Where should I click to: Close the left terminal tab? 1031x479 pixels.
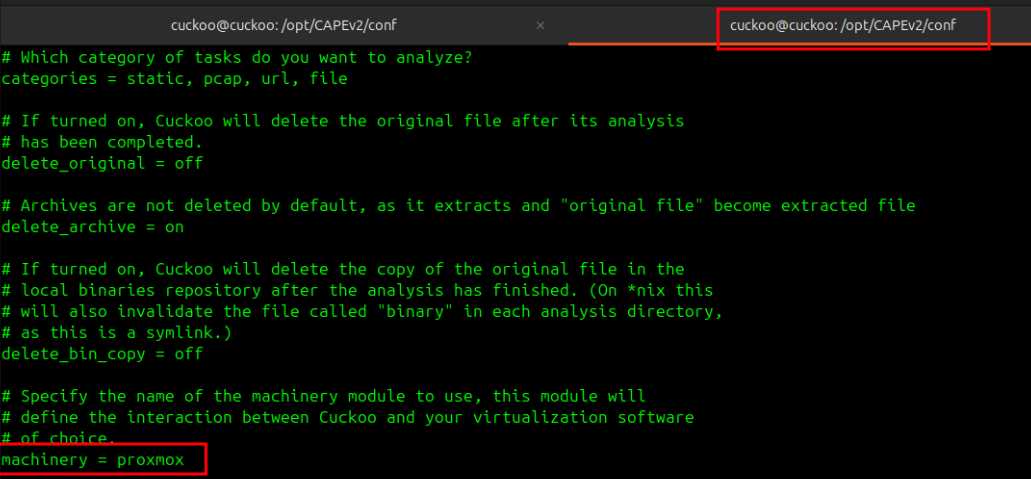[x=541, y=24]
